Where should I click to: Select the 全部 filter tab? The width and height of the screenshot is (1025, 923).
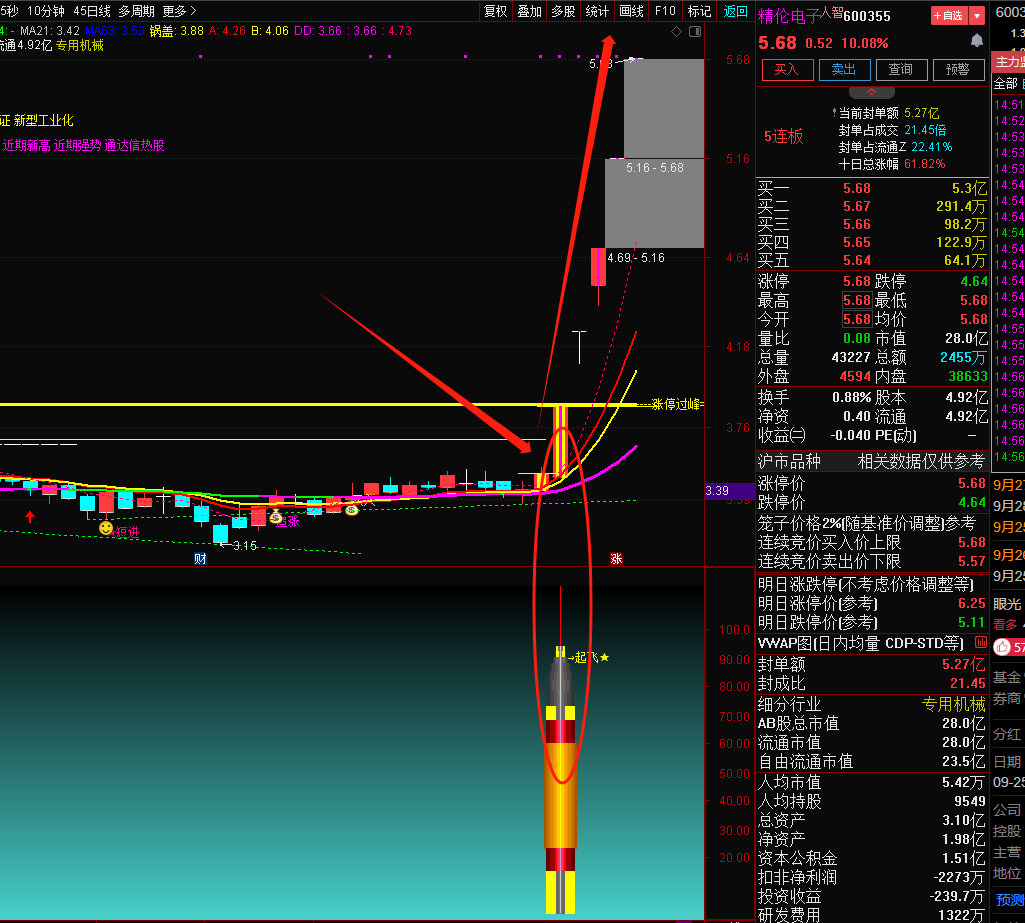pyautogui.click(x=1005, y=83)
